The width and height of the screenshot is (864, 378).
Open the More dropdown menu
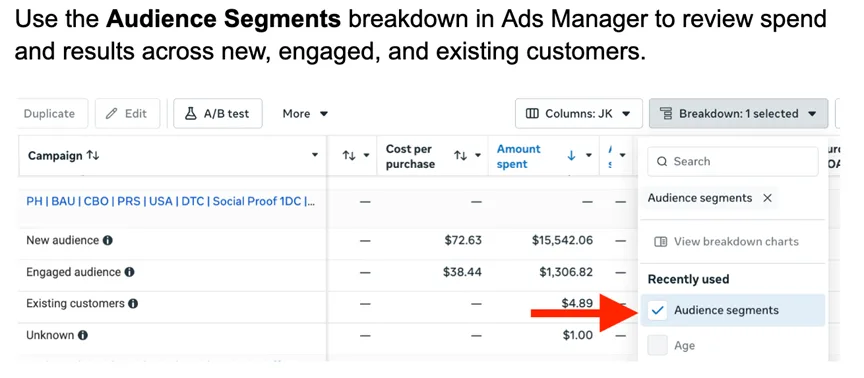tap(305, 114)
